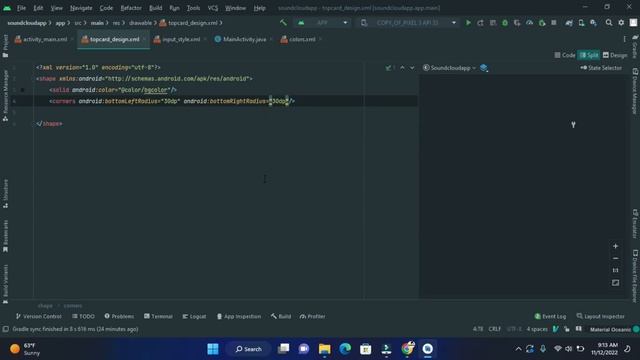Click the Zoom to Fit icon in preview
Screen dimensions: 640x360
point(616,282)
